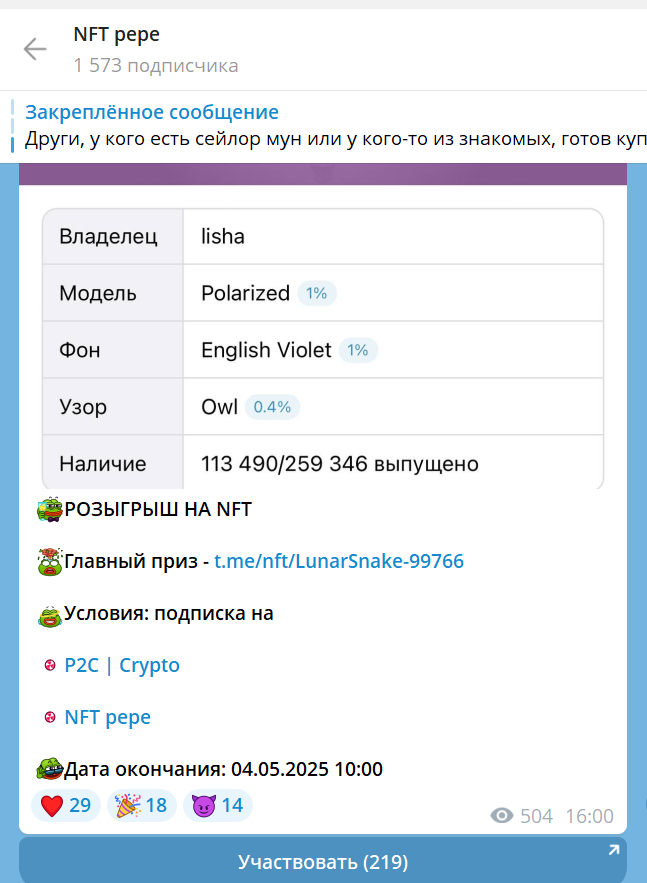Screen dimensions: 647x883
Task: Click the eye views icon showing 504
Action: [502, 816]
